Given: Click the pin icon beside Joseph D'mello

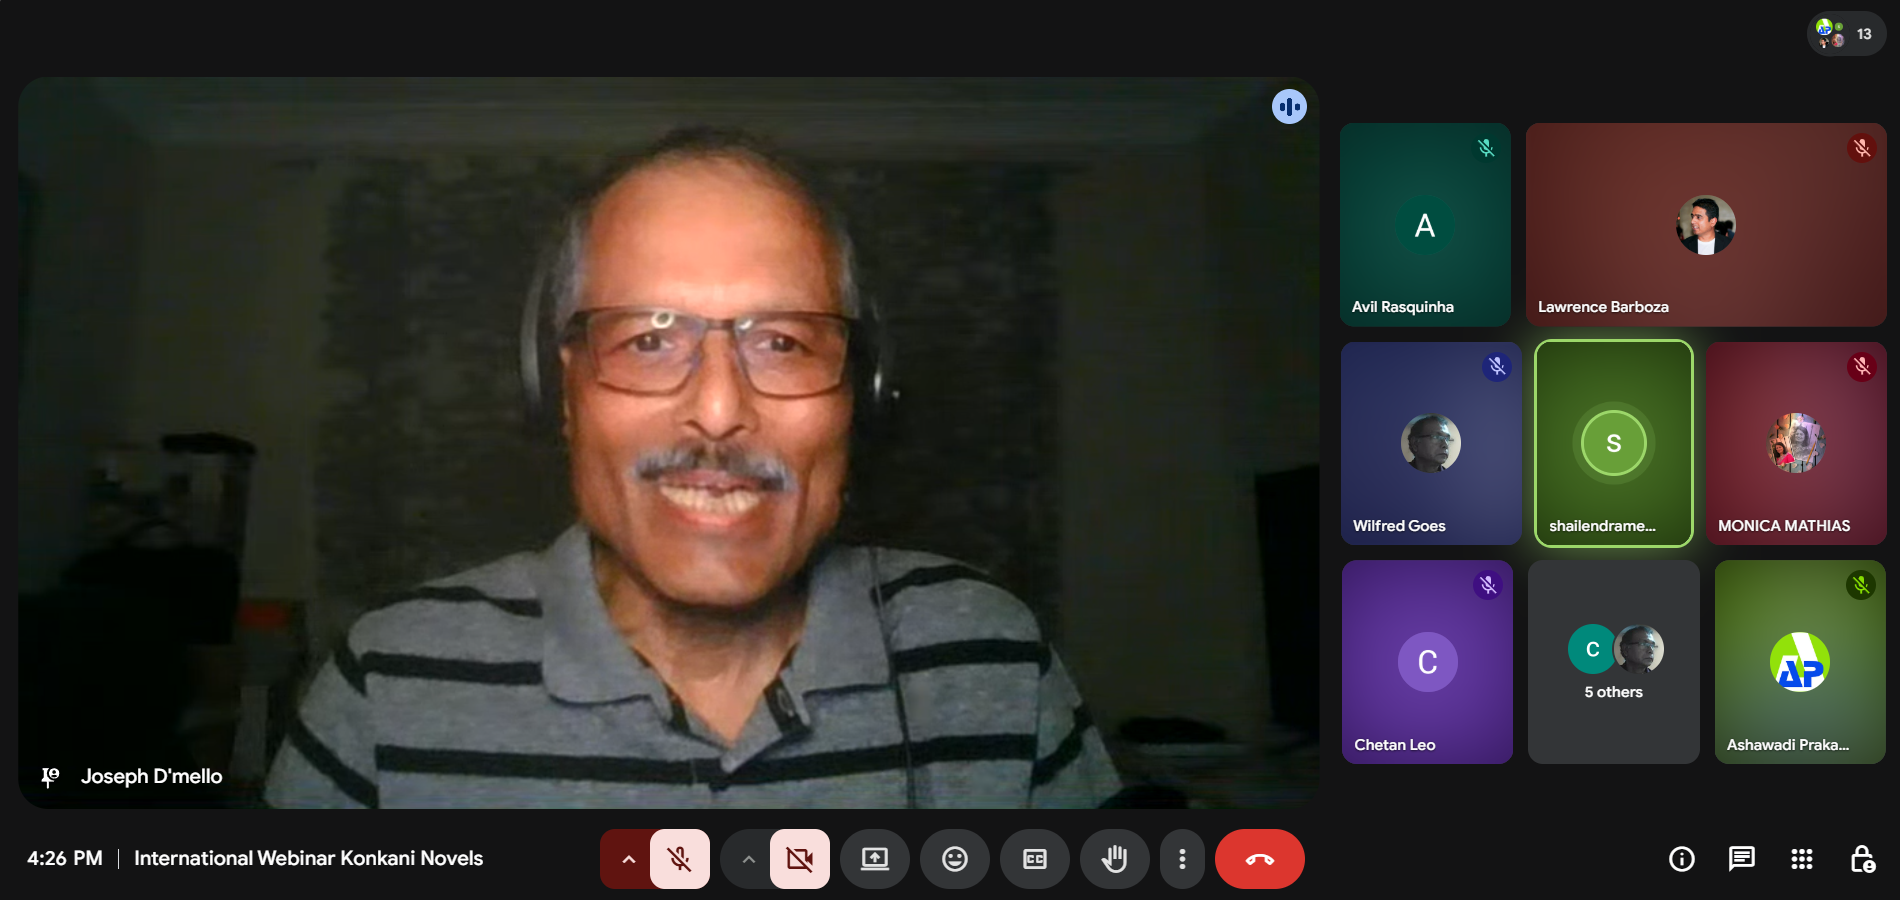Looking at the screenshot, I should tap(50, 777).
